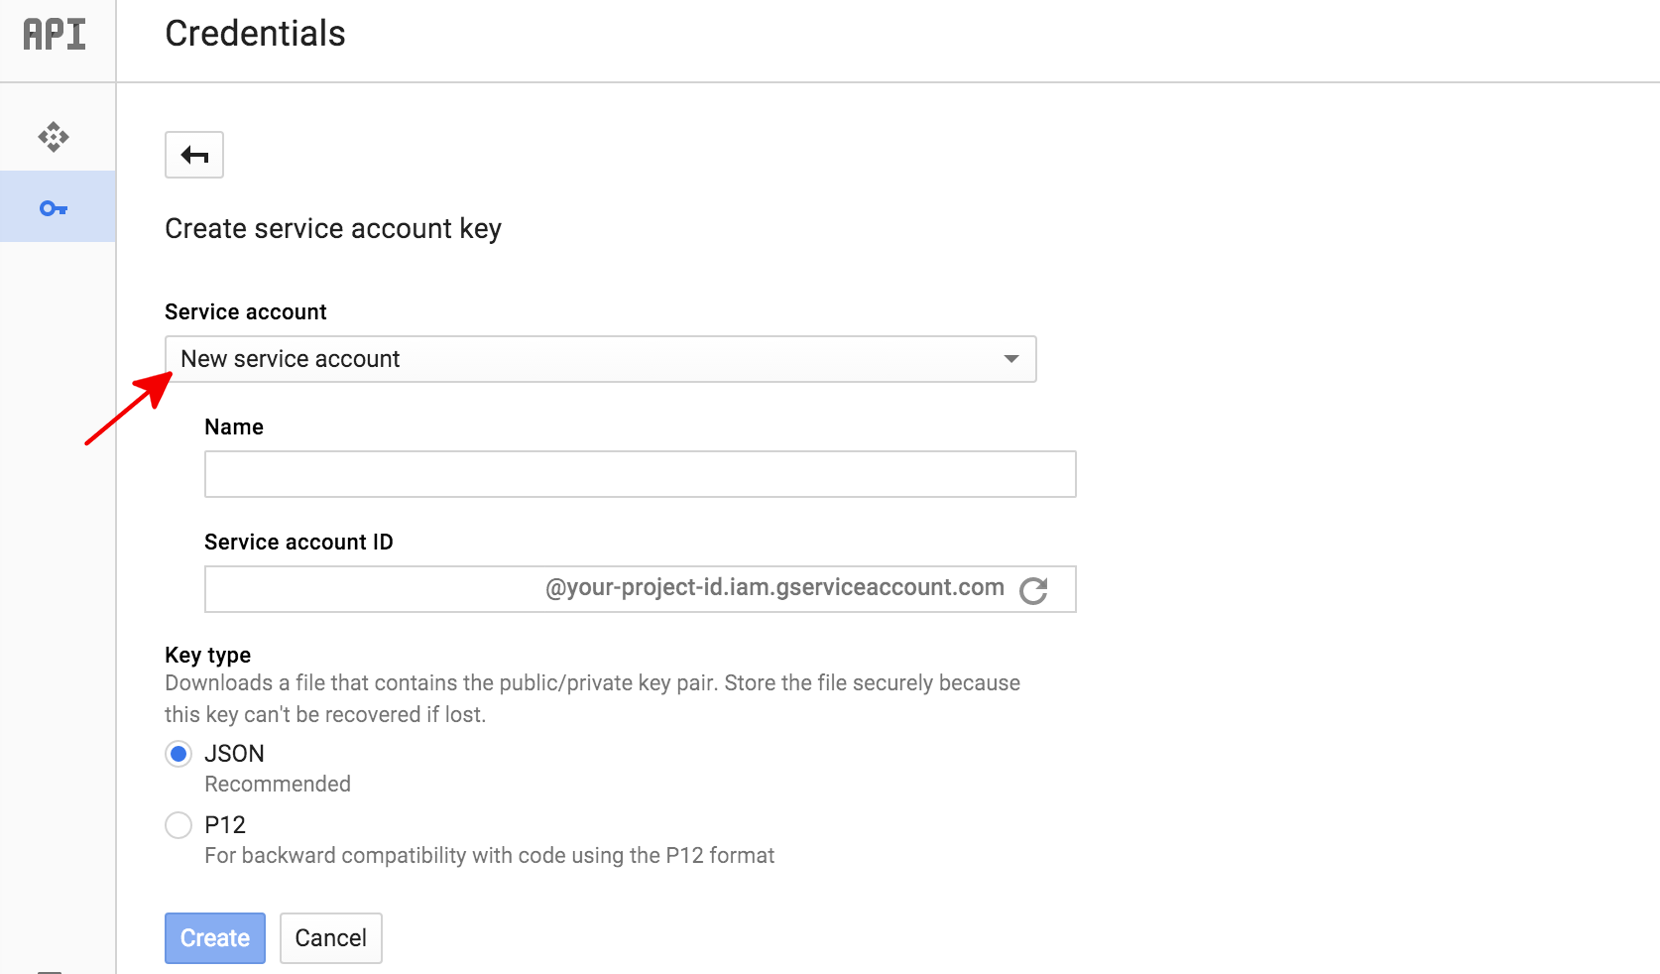This screenshot has width=1660, height=974.
Task: Click inside the Name input field
Action: click(640, 474)
